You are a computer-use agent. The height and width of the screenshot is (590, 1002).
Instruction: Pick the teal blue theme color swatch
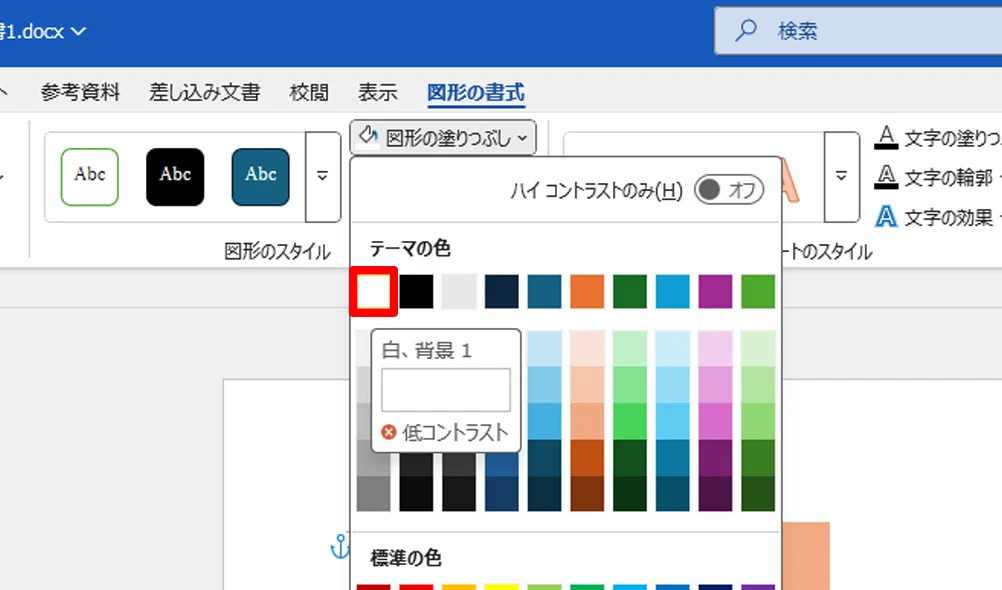(544, 291)
